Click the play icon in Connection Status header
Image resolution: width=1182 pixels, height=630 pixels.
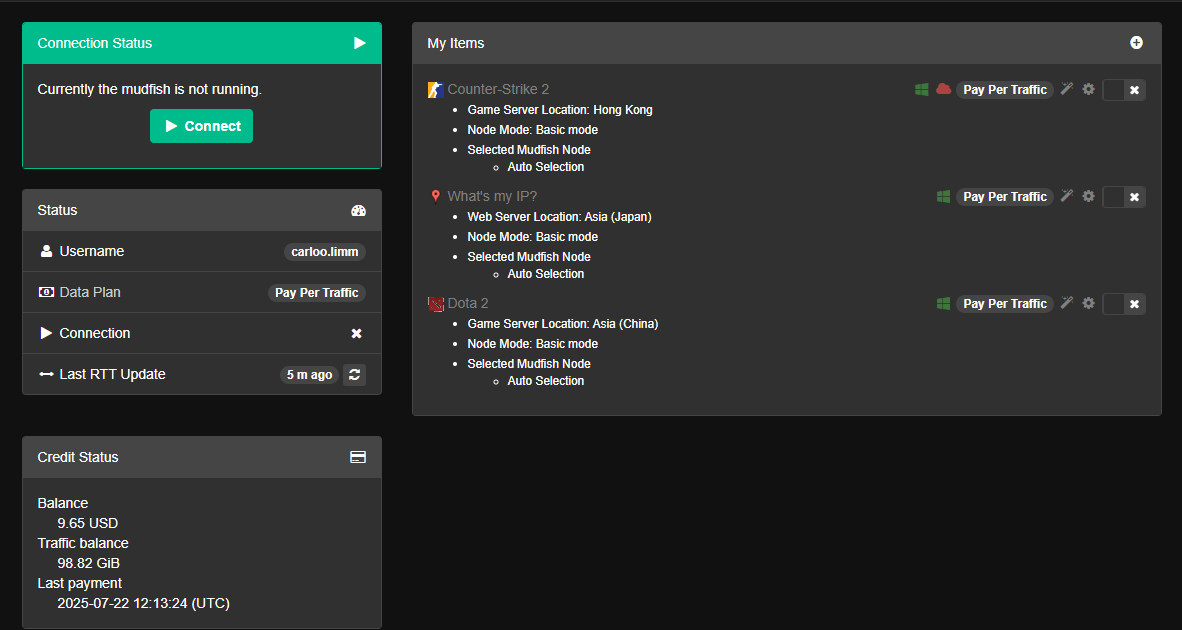point(360,43)
